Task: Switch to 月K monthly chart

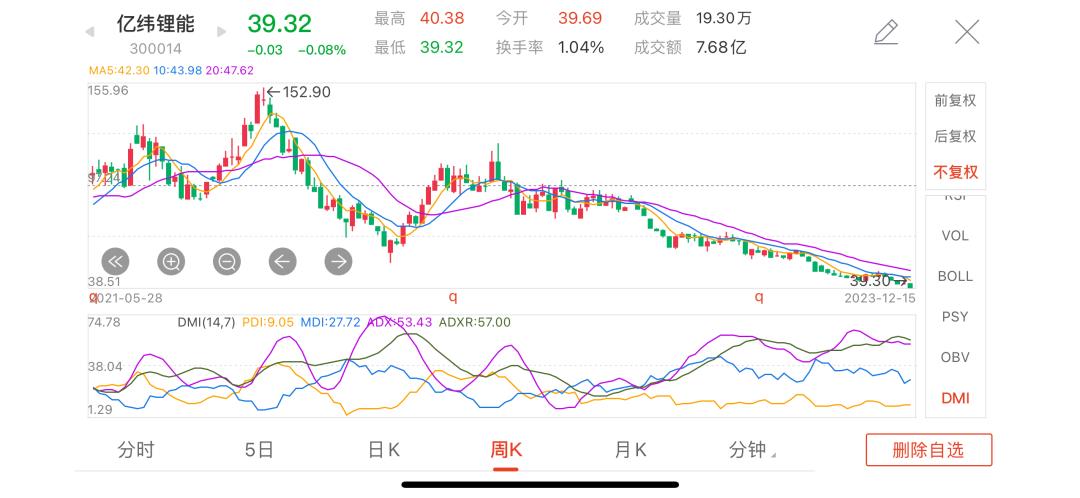Action: point(630,450)
